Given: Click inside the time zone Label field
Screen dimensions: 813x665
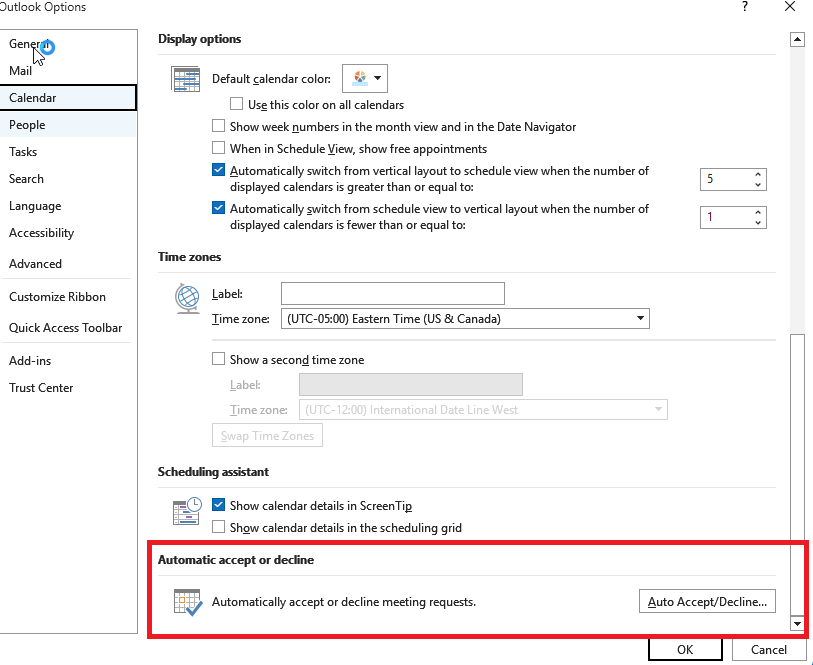Looking at the screenshot, I should (x=392, y=293).
